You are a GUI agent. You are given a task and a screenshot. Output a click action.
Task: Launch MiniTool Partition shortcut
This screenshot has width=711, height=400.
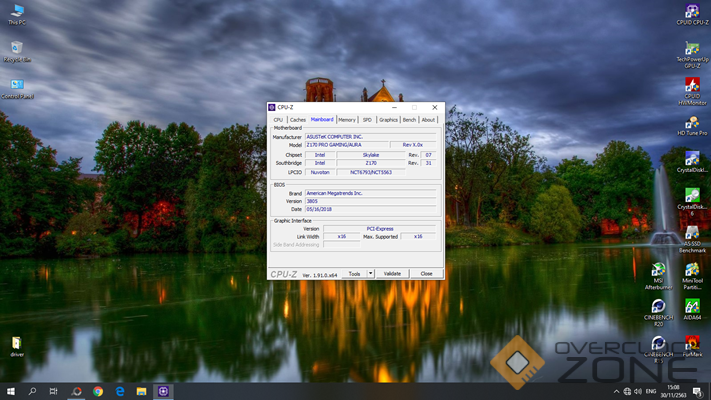point(692,276)
